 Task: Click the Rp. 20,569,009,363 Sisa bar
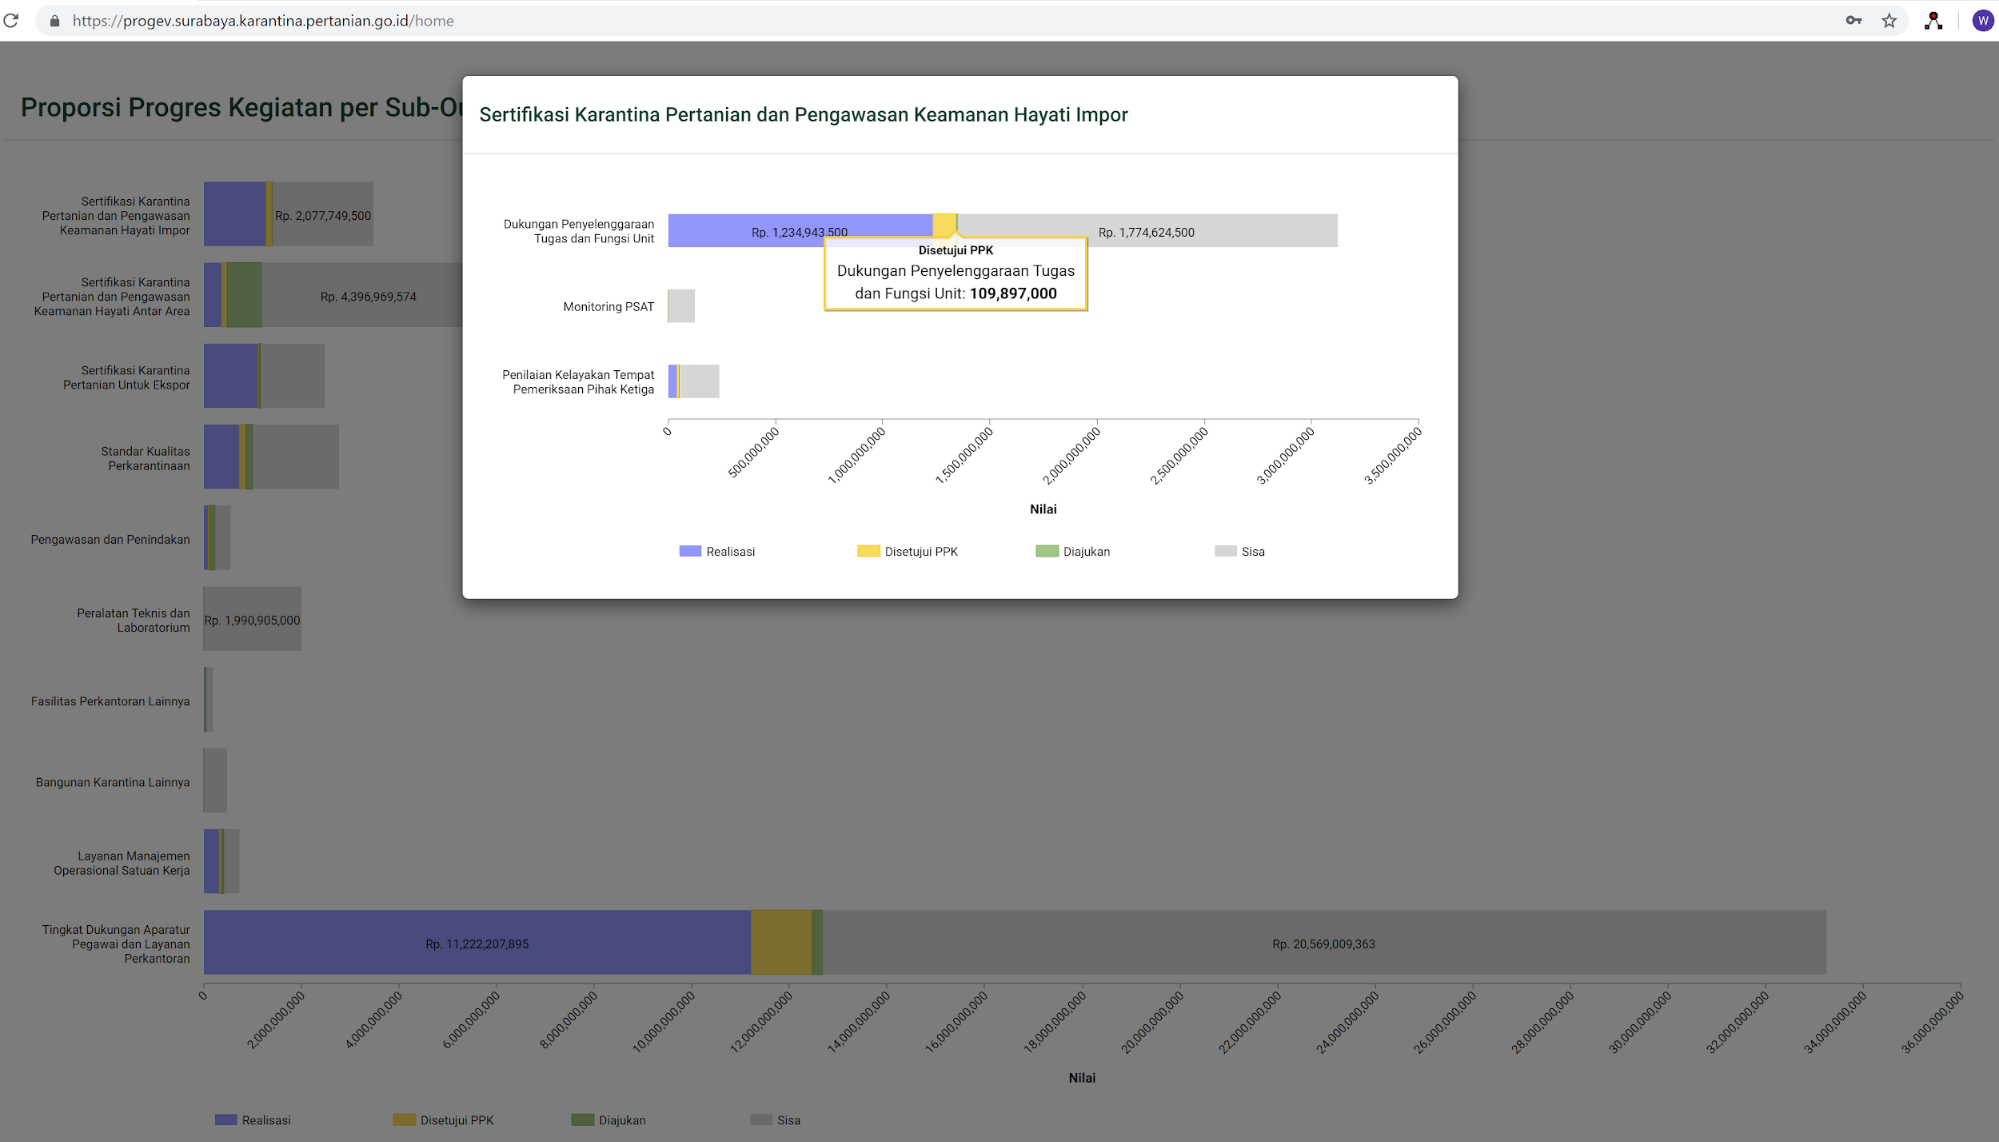pos(1323,942)
